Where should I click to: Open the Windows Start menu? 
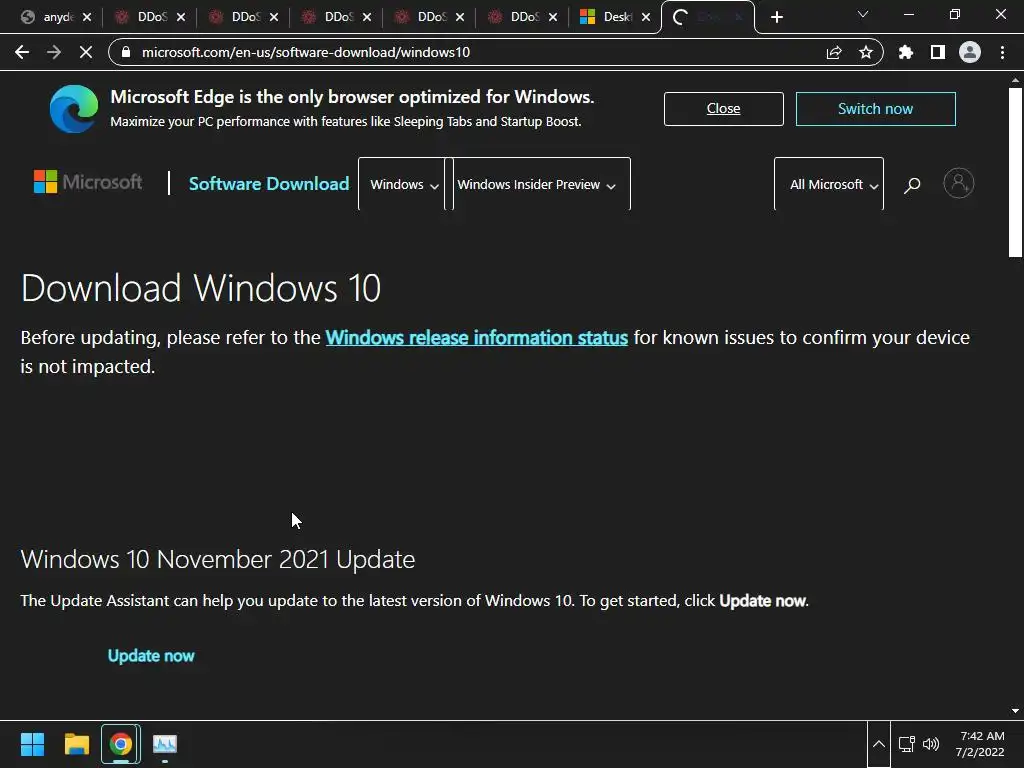pos(32,744)
